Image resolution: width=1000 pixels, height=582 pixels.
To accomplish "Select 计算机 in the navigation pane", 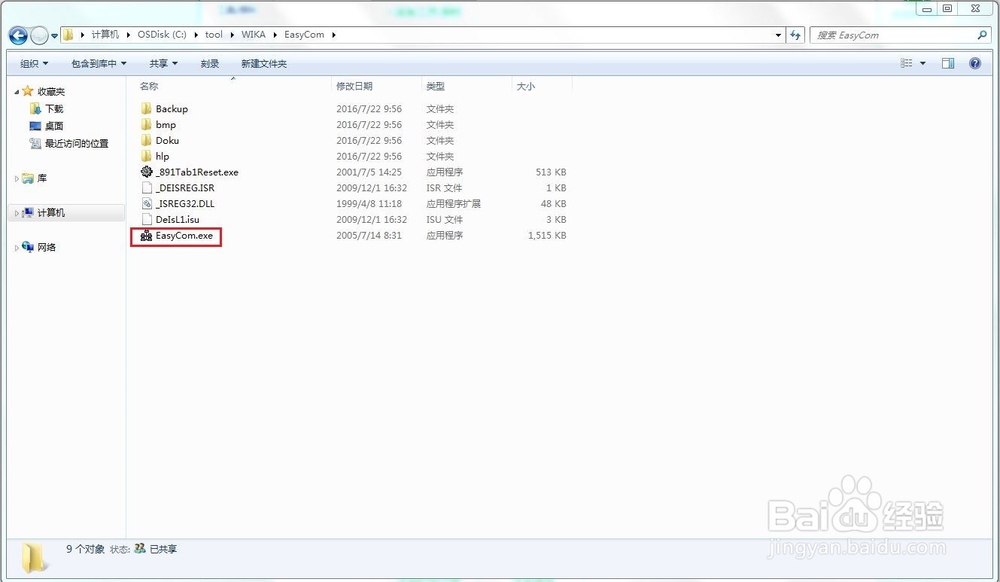I will click(x=51, y=212).
